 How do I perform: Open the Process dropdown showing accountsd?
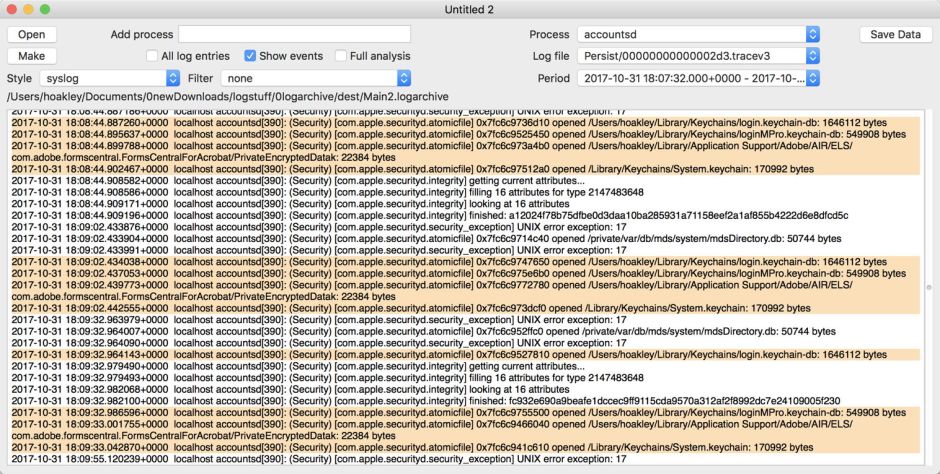coord(699,35)
